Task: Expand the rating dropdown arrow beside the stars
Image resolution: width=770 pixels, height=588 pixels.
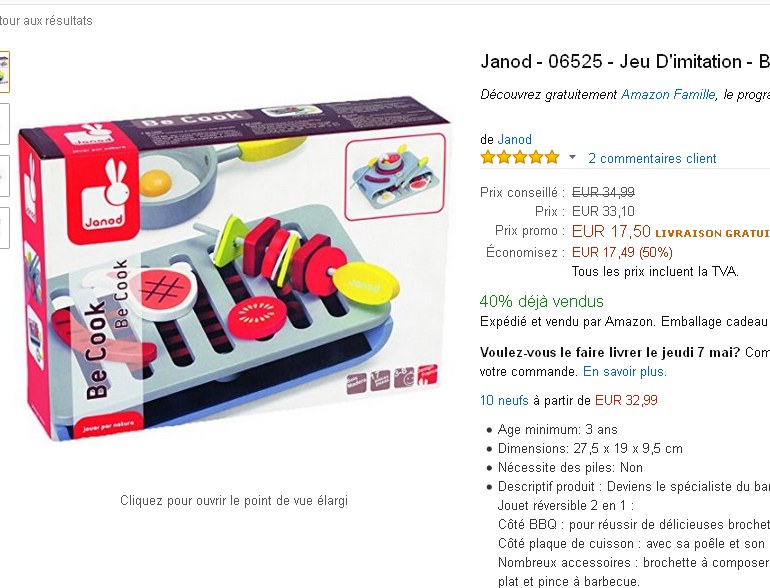Action: tap(572, 158)
